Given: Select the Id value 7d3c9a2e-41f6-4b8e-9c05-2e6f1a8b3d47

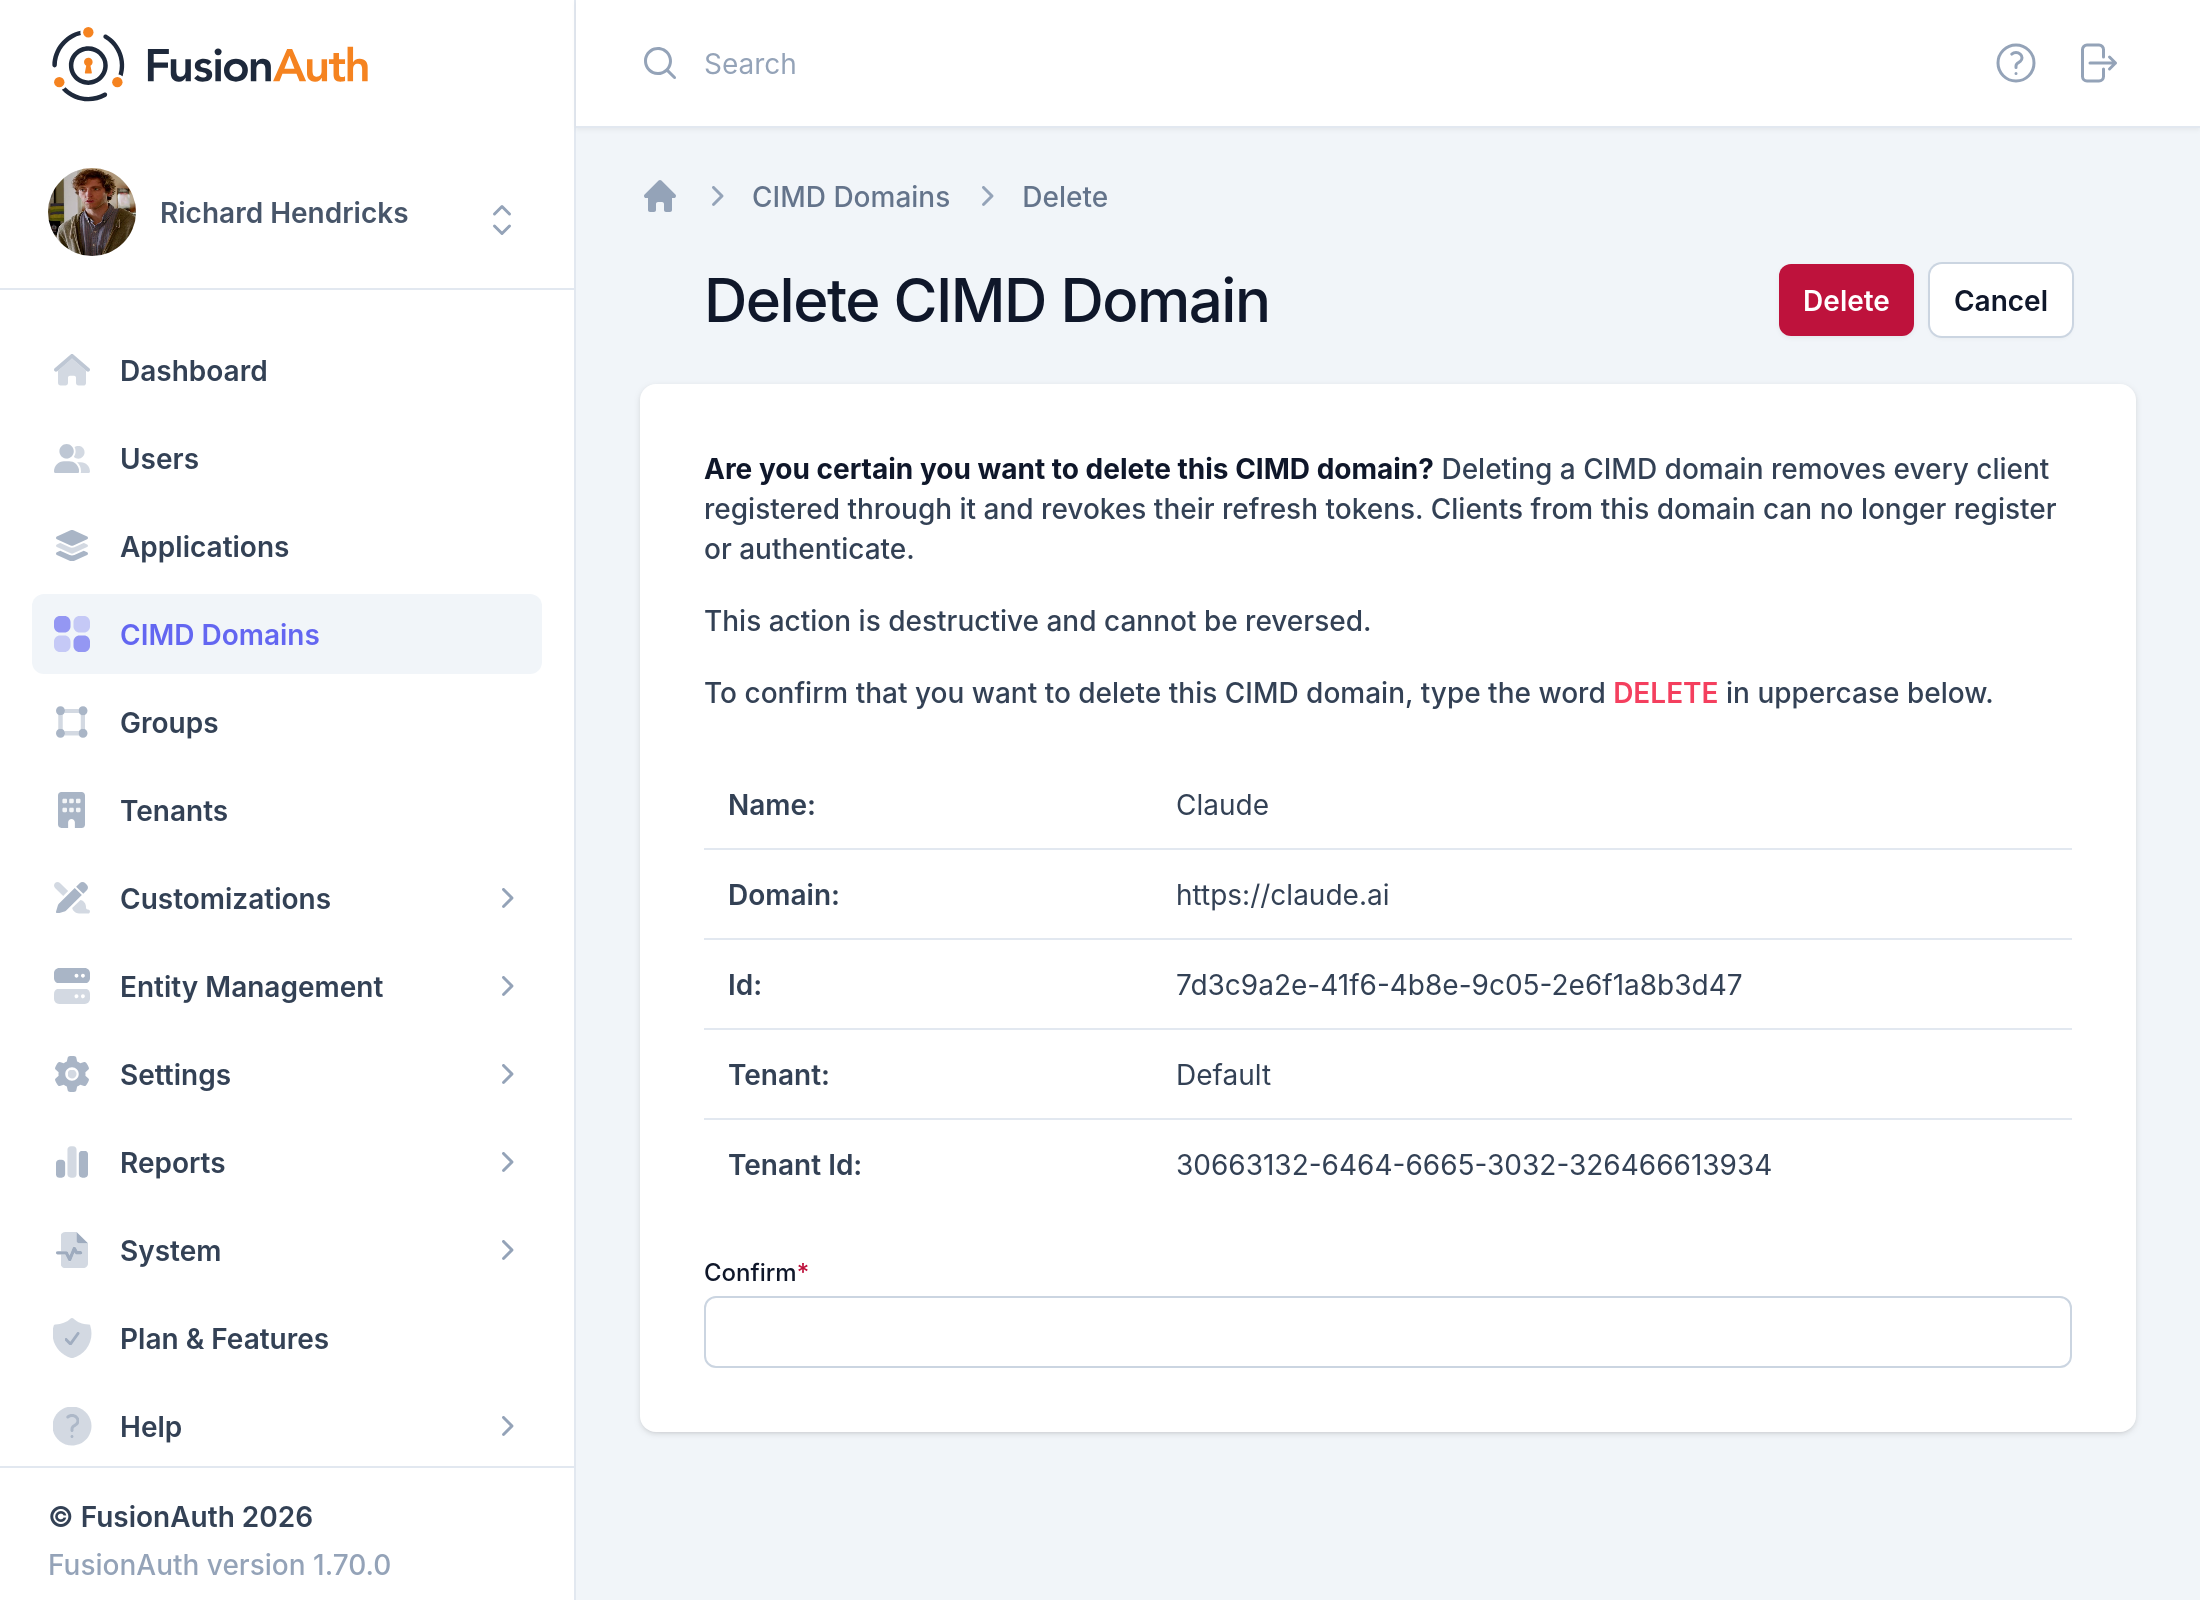Looking at the screenshot, I should click(x=1459, y=985).
